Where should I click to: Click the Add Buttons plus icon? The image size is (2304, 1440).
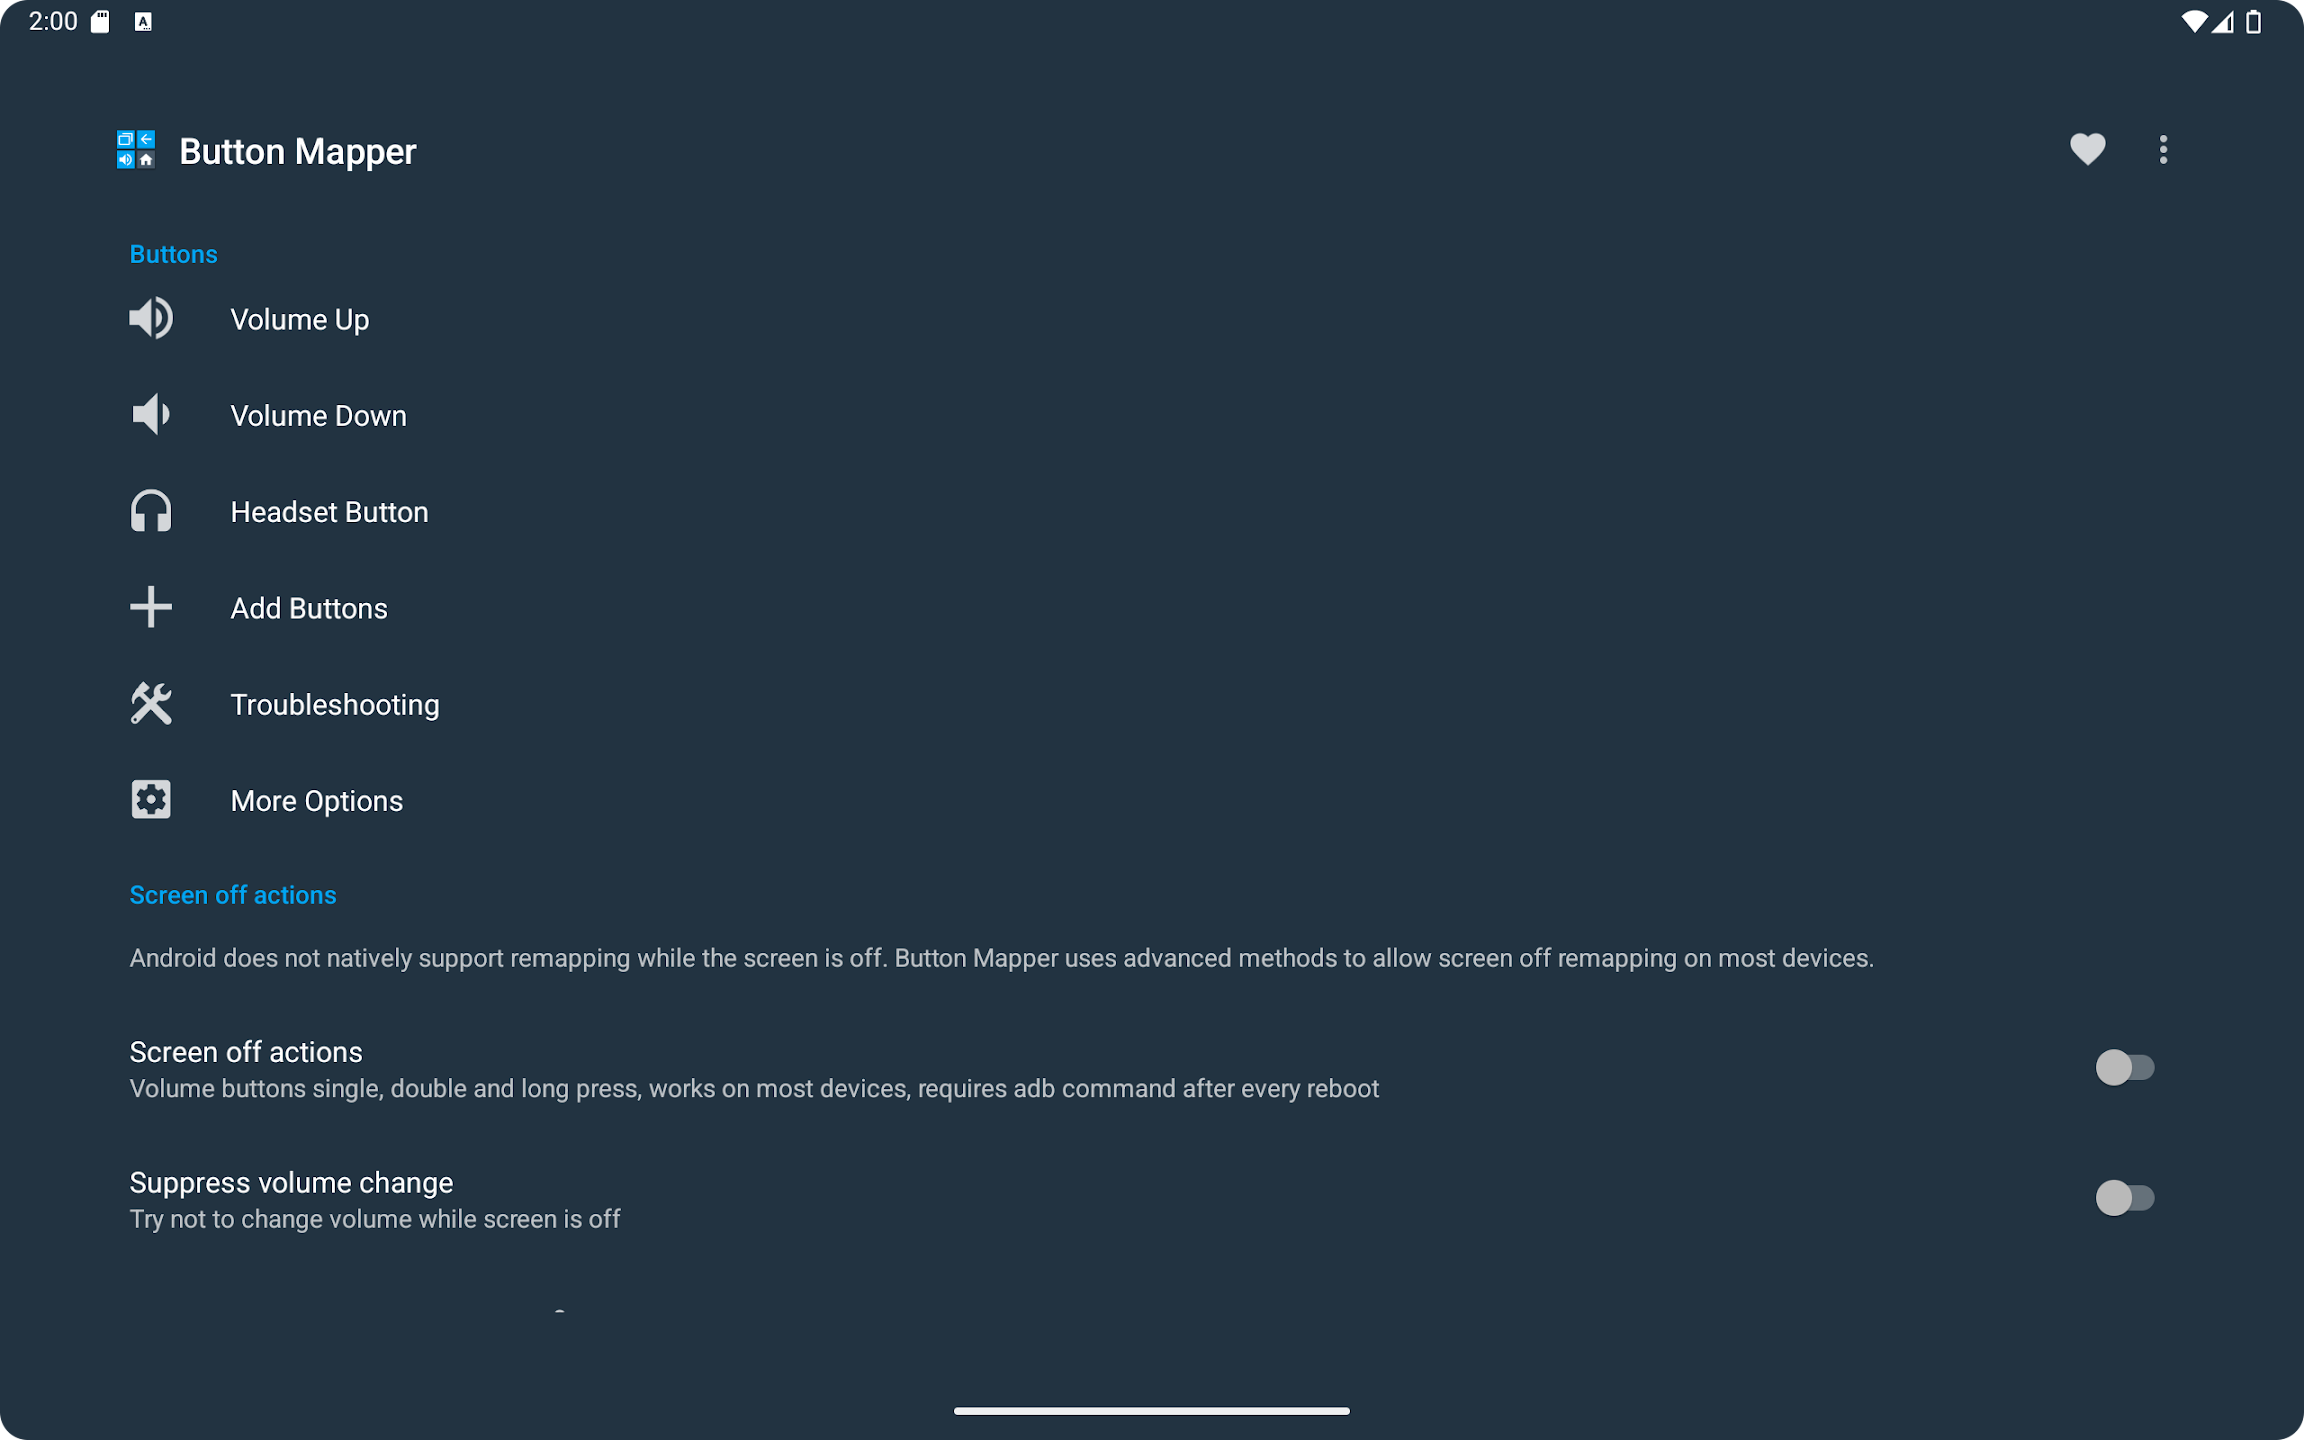click(151, 607)
